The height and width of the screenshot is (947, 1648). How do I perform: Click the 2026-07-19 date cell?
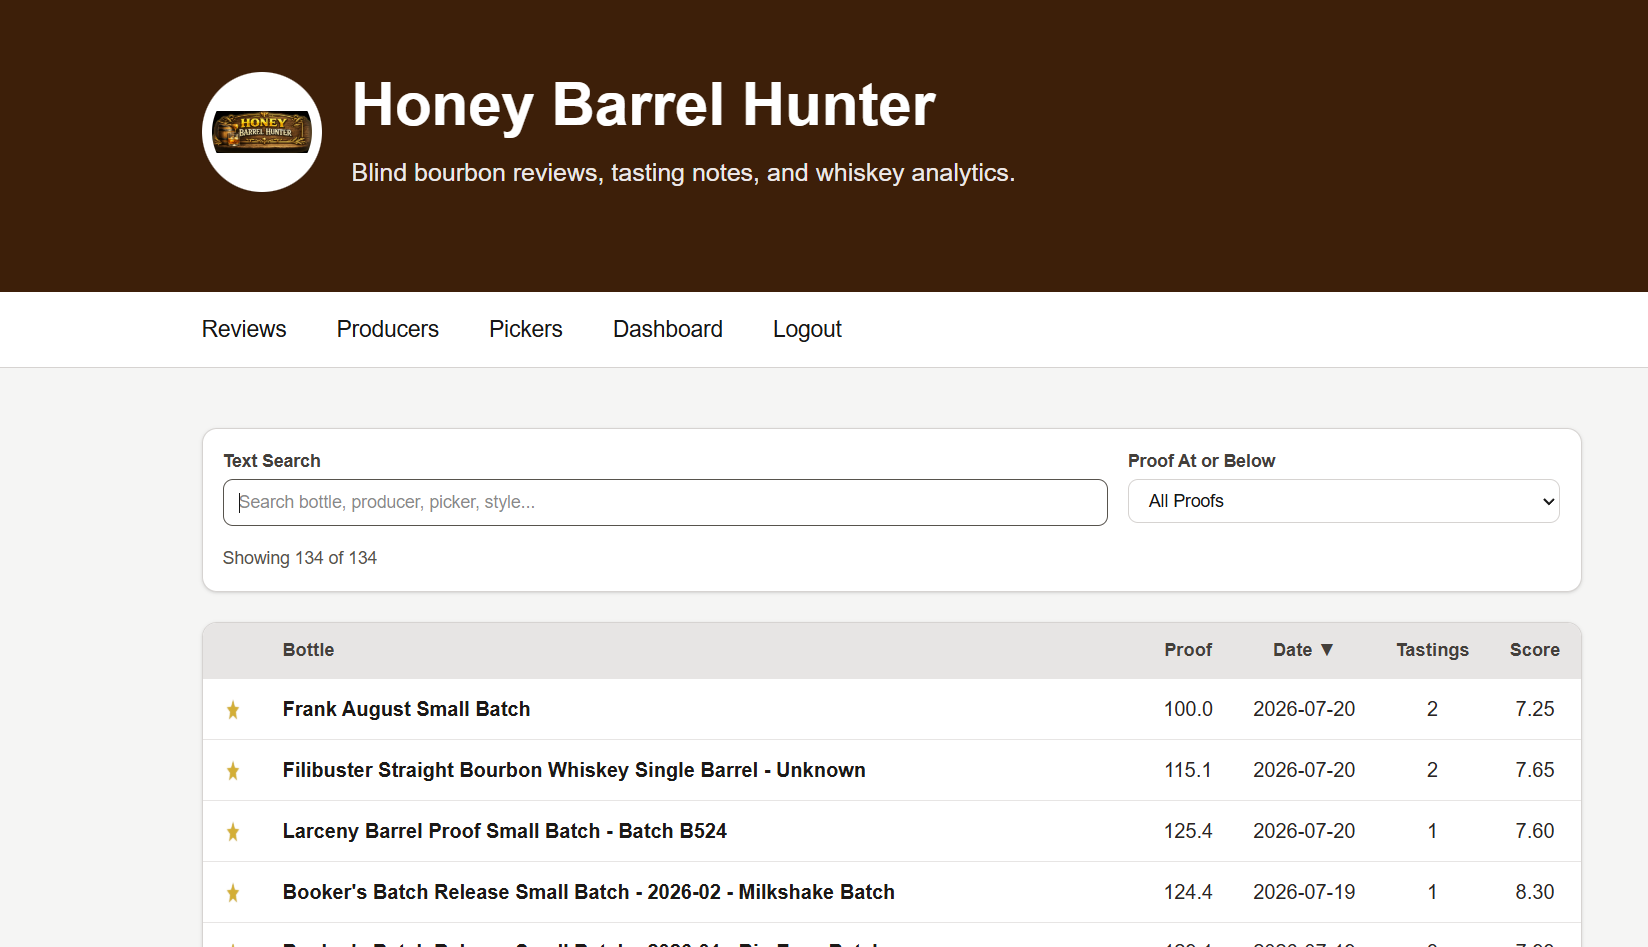(1304, 892)
